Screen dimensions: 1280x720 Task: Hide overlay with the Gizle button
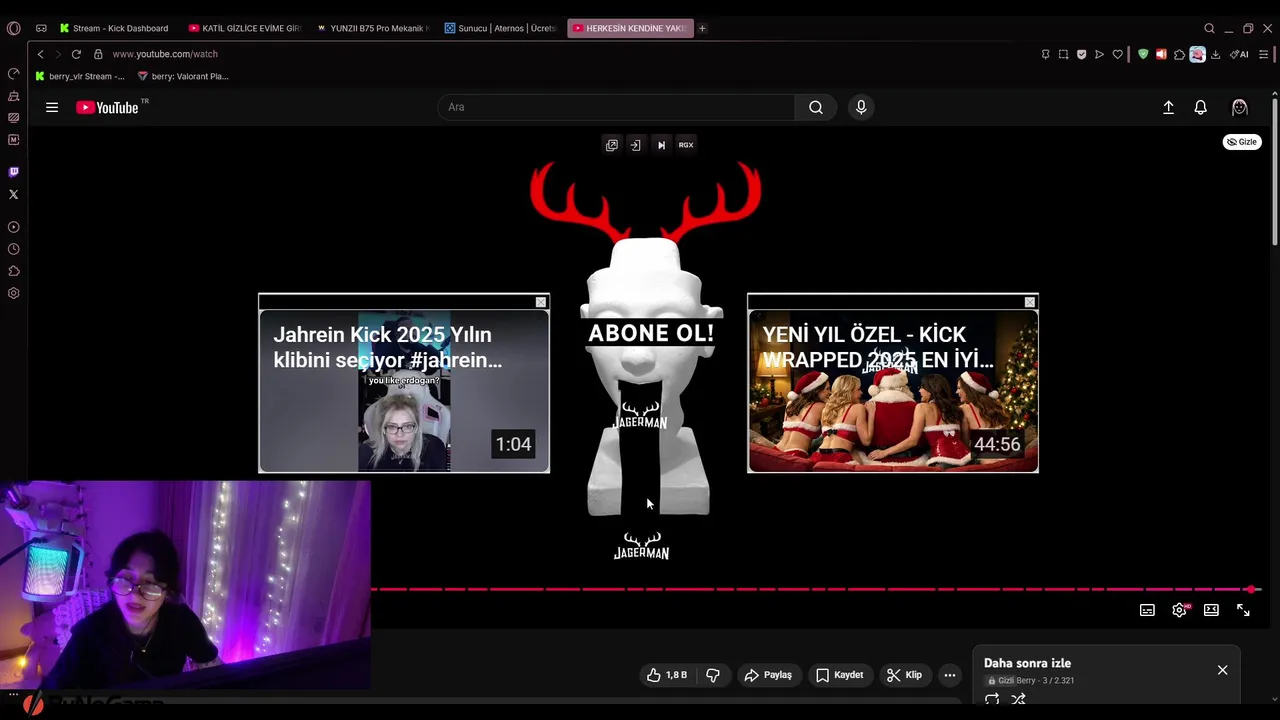pos(1242,142)
